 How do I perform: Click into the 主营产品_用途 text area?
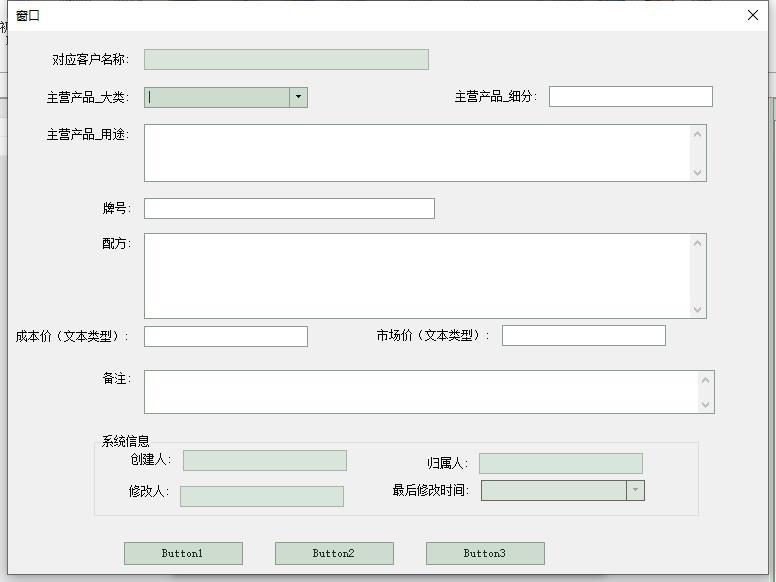417,153
